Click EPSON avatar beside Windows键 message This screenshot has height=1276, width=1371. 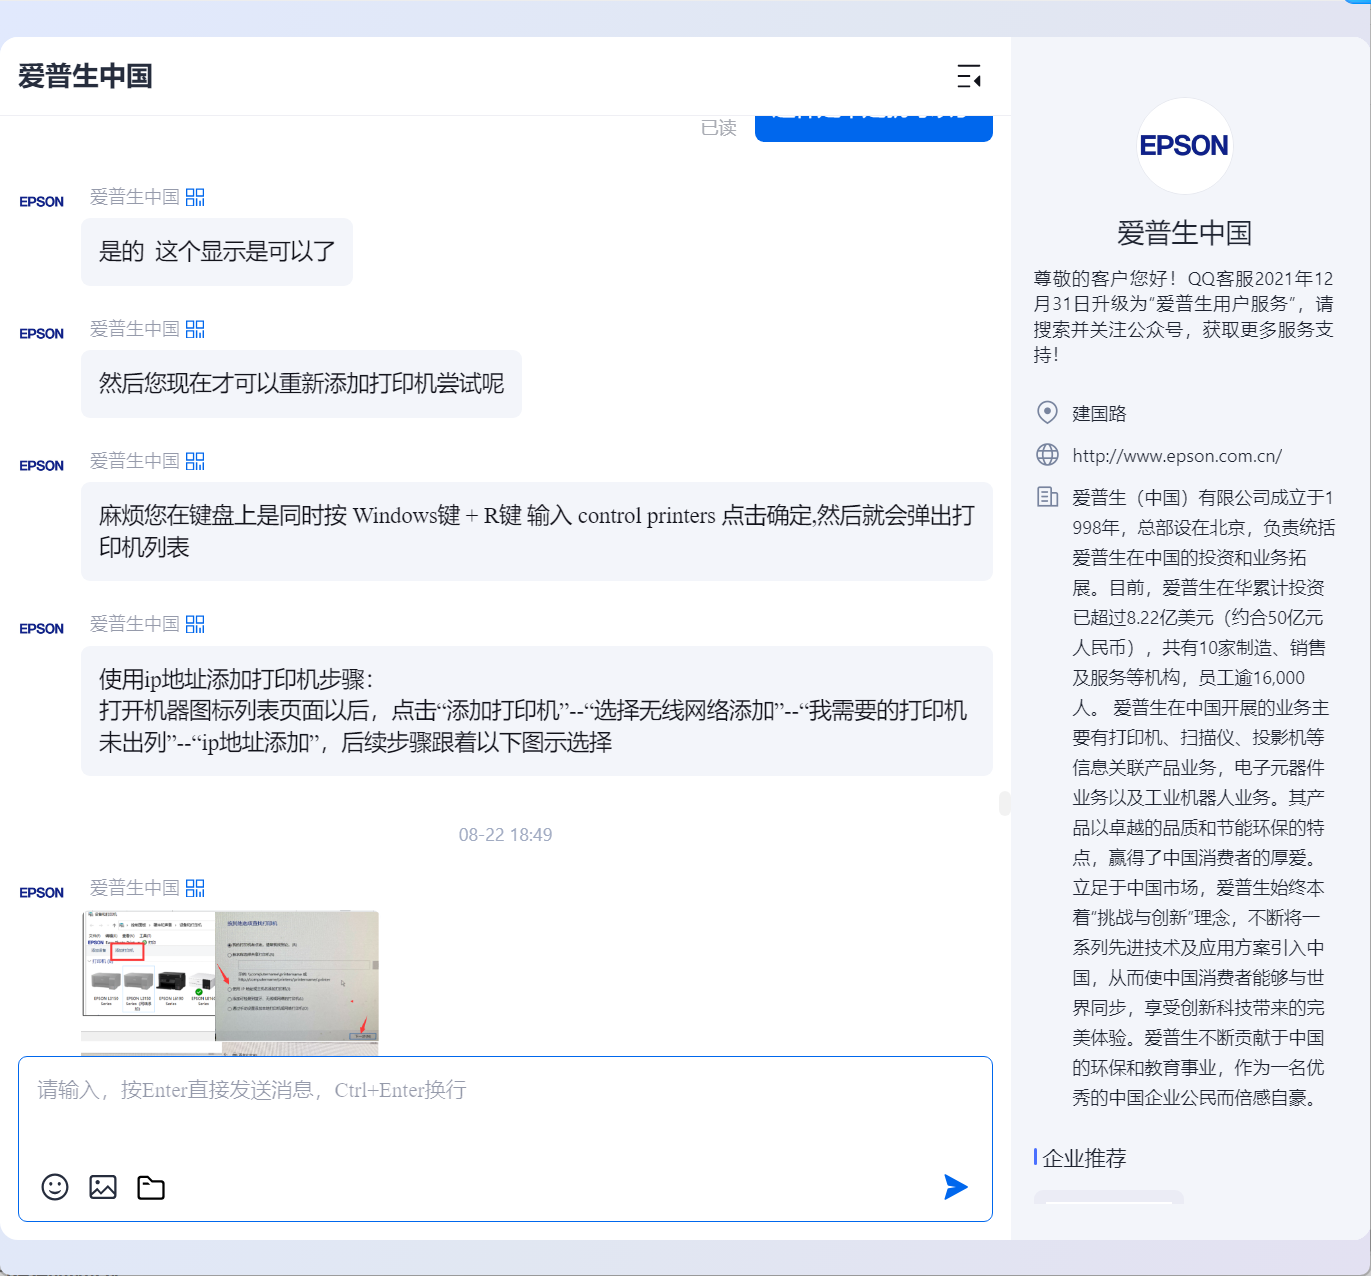(41, 466)
